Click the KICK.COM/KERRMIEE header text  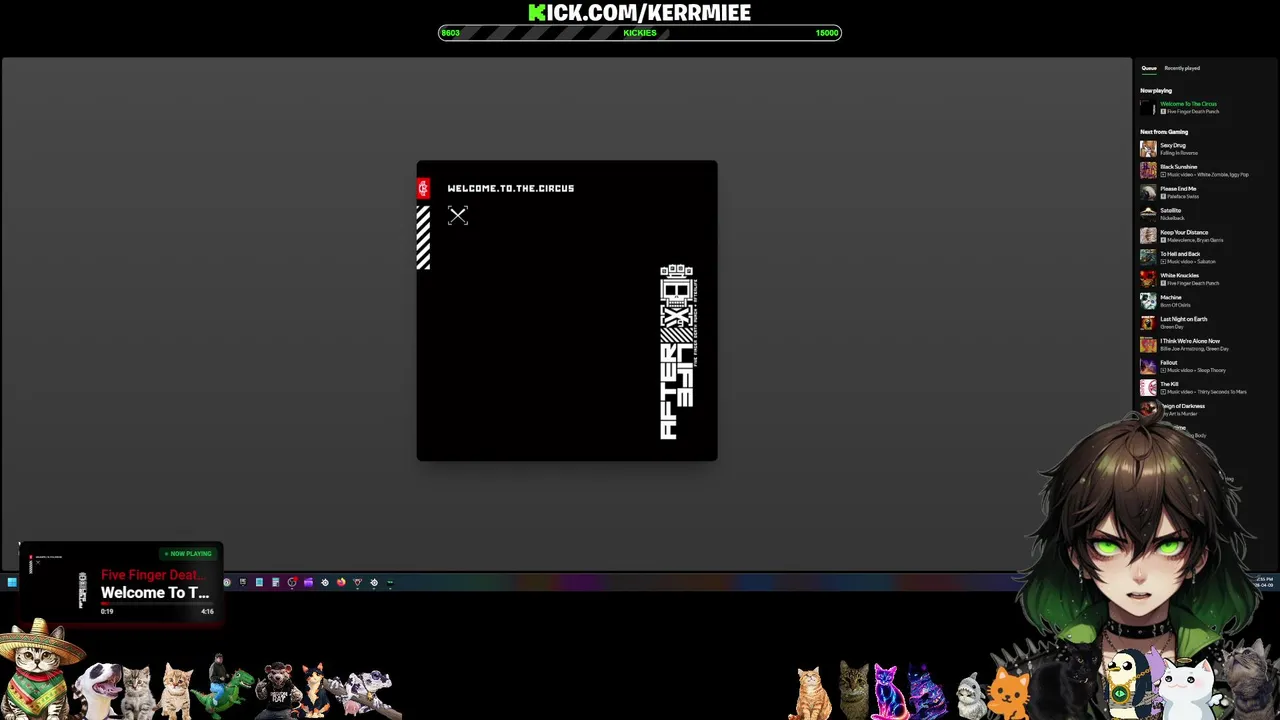[640, 12]
